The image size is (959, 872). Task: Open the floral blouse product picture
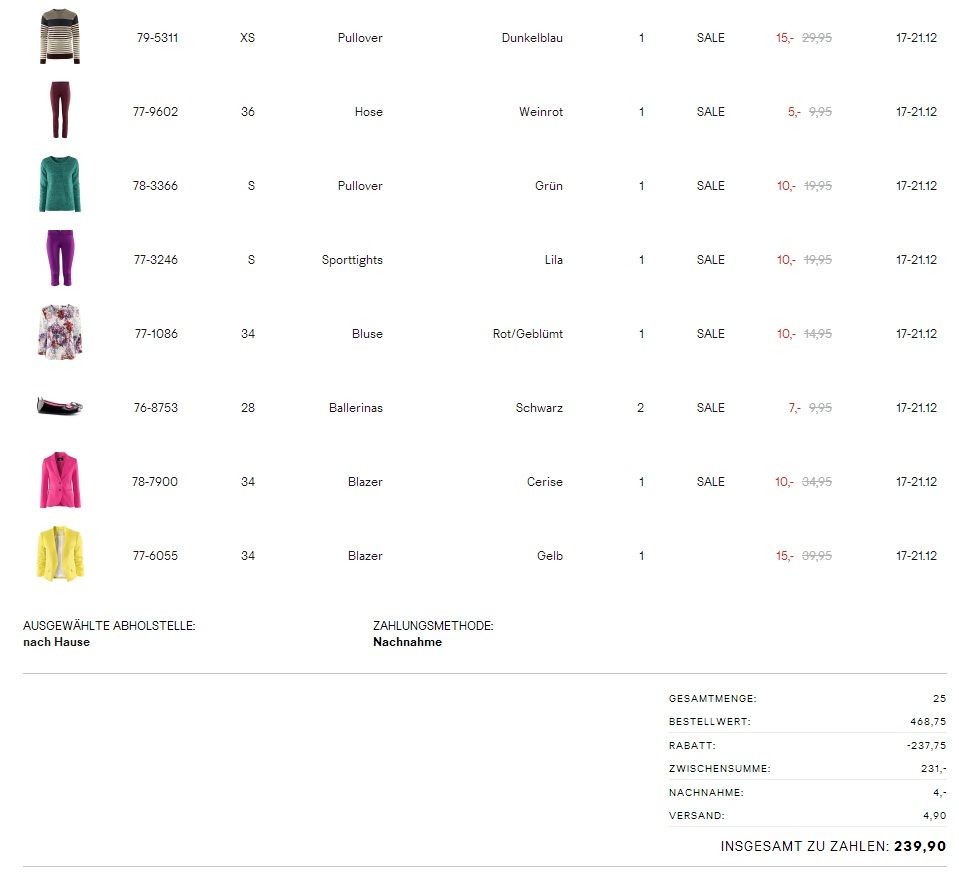59,333
